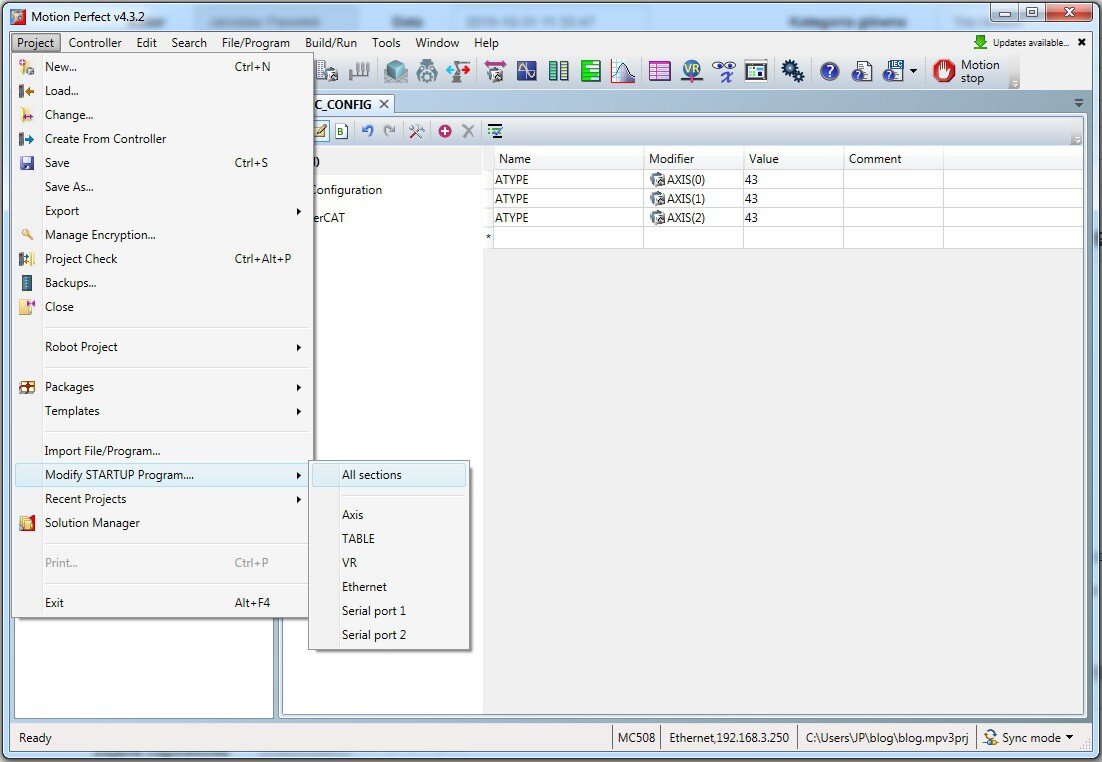Run Project Check from the menu
Screen dimensions: 1102x762
pyautogui.click(x=162, y=259)
